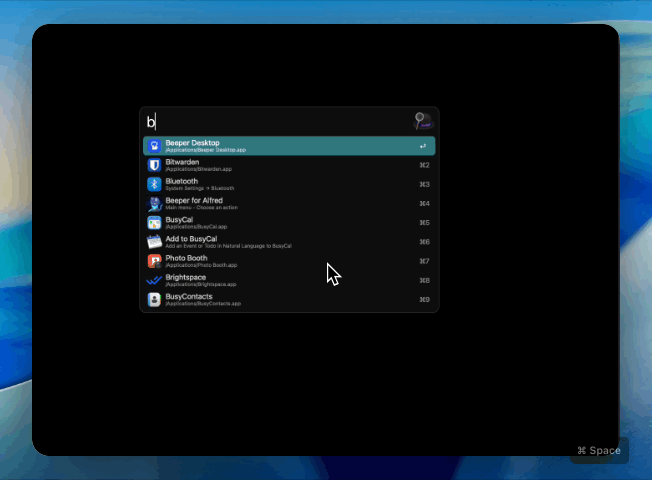Click the Add to BusyCal calendar icon
The image size is (652, 480).
[x=154, y=242]
